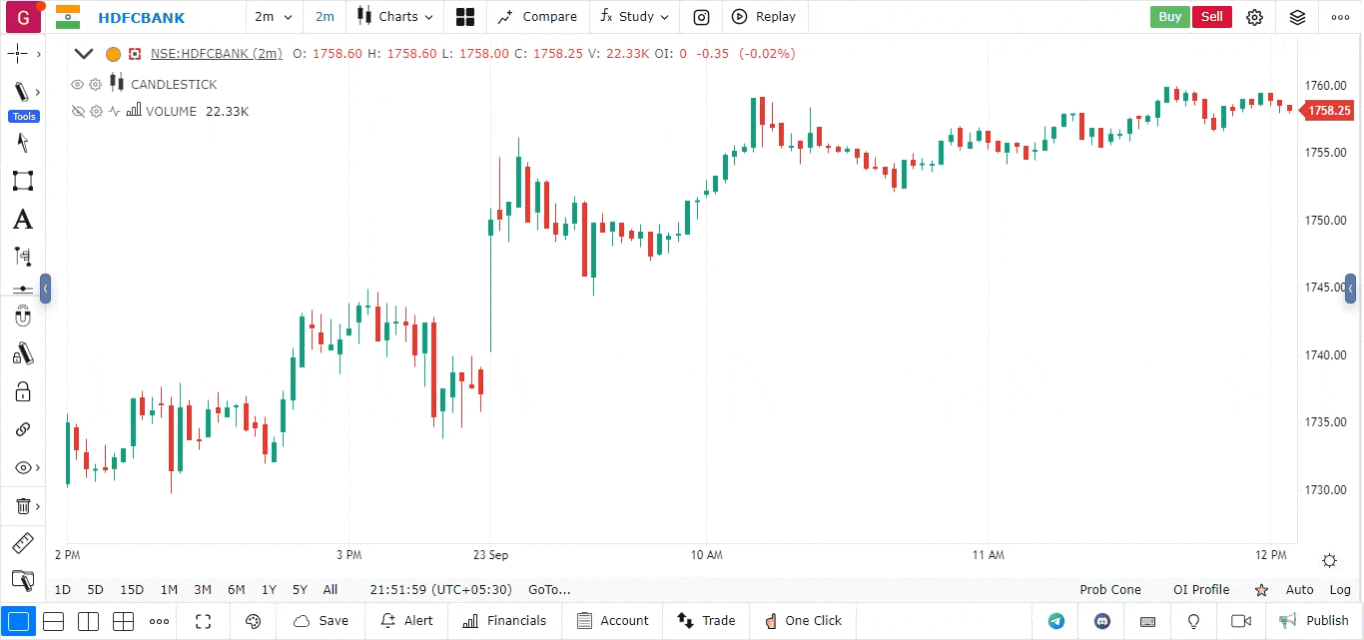Click the orange symbol color dot
Screen dimensions: 1364x640
[x=113, y=54]
